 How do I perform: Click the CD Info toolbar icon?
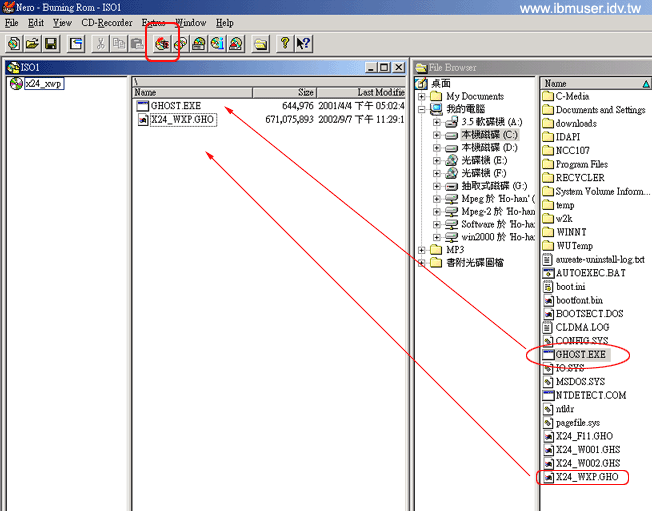[217, 44]
